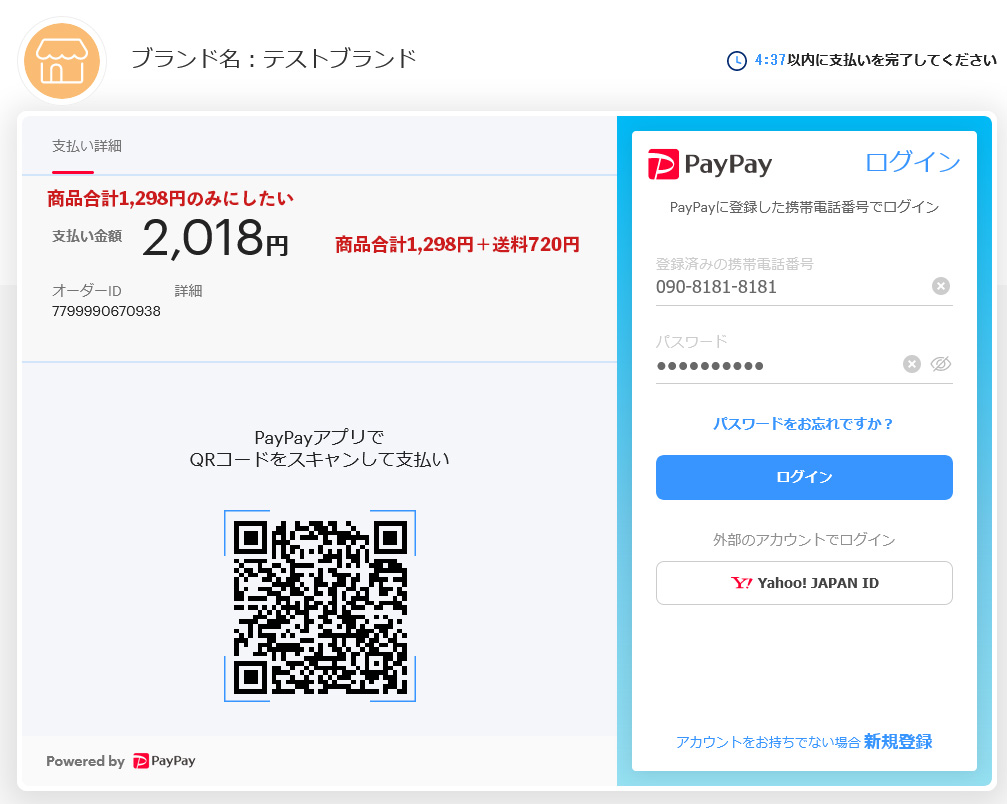Viewport: 1007px width, 804px height.
Task: Select the 支払い詳細 tab
Action: [x=87, y=146]
